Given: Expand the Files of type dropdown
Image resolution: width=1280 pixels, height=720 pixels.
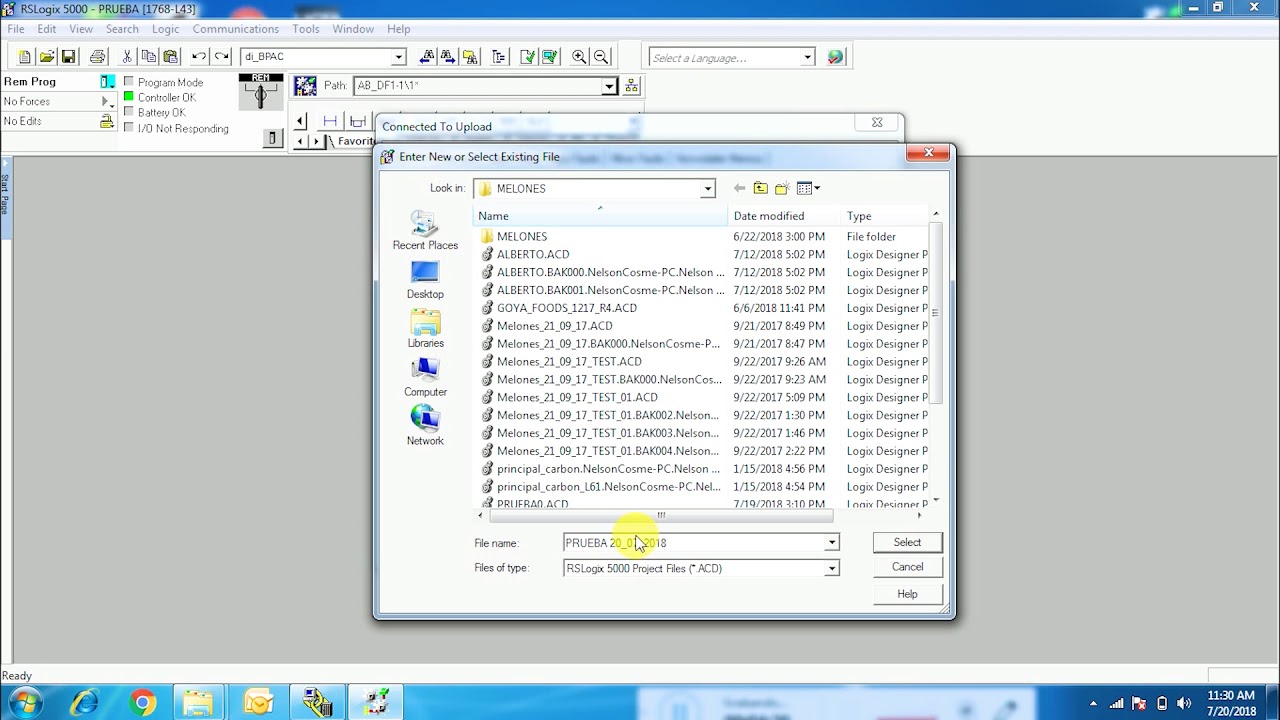Looking at the screenshot, I should pyautogui.click(x=831, y=568).
